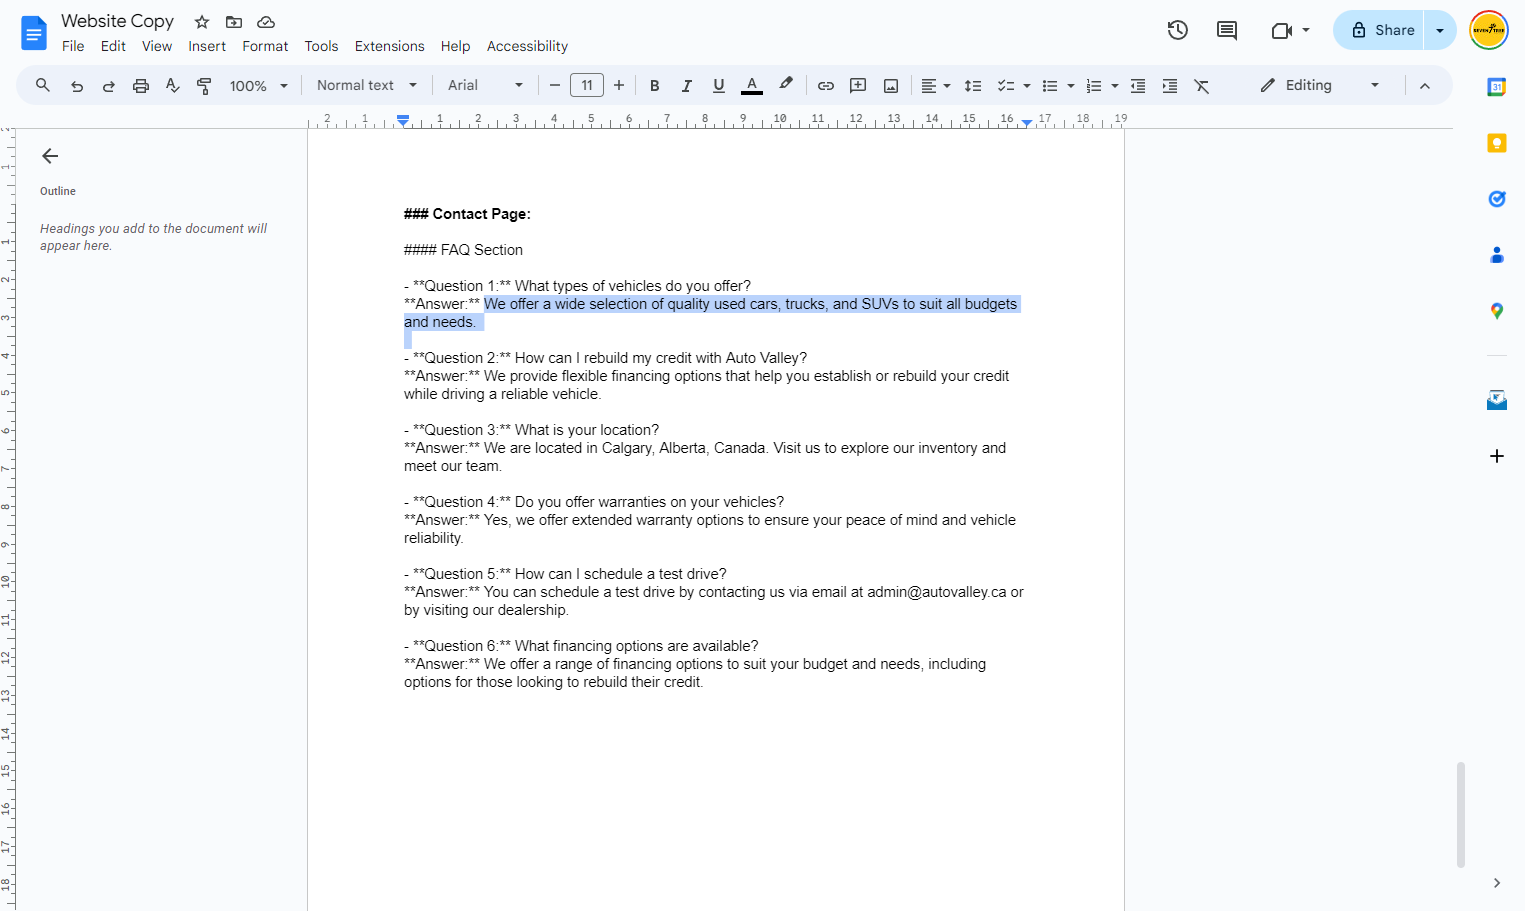
Task: Open the File menu
Action: point(73,46)
